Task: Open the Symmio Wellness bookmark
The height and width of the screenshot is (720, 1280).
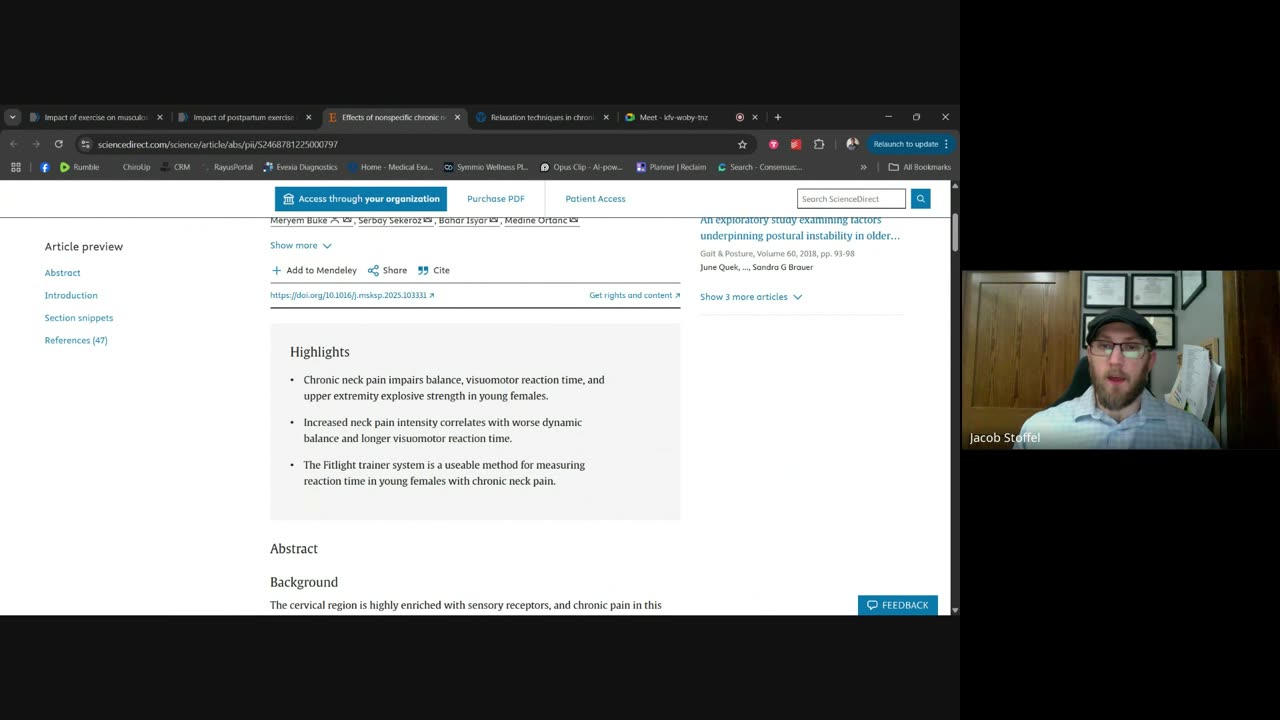Action: tap(485, 167)
